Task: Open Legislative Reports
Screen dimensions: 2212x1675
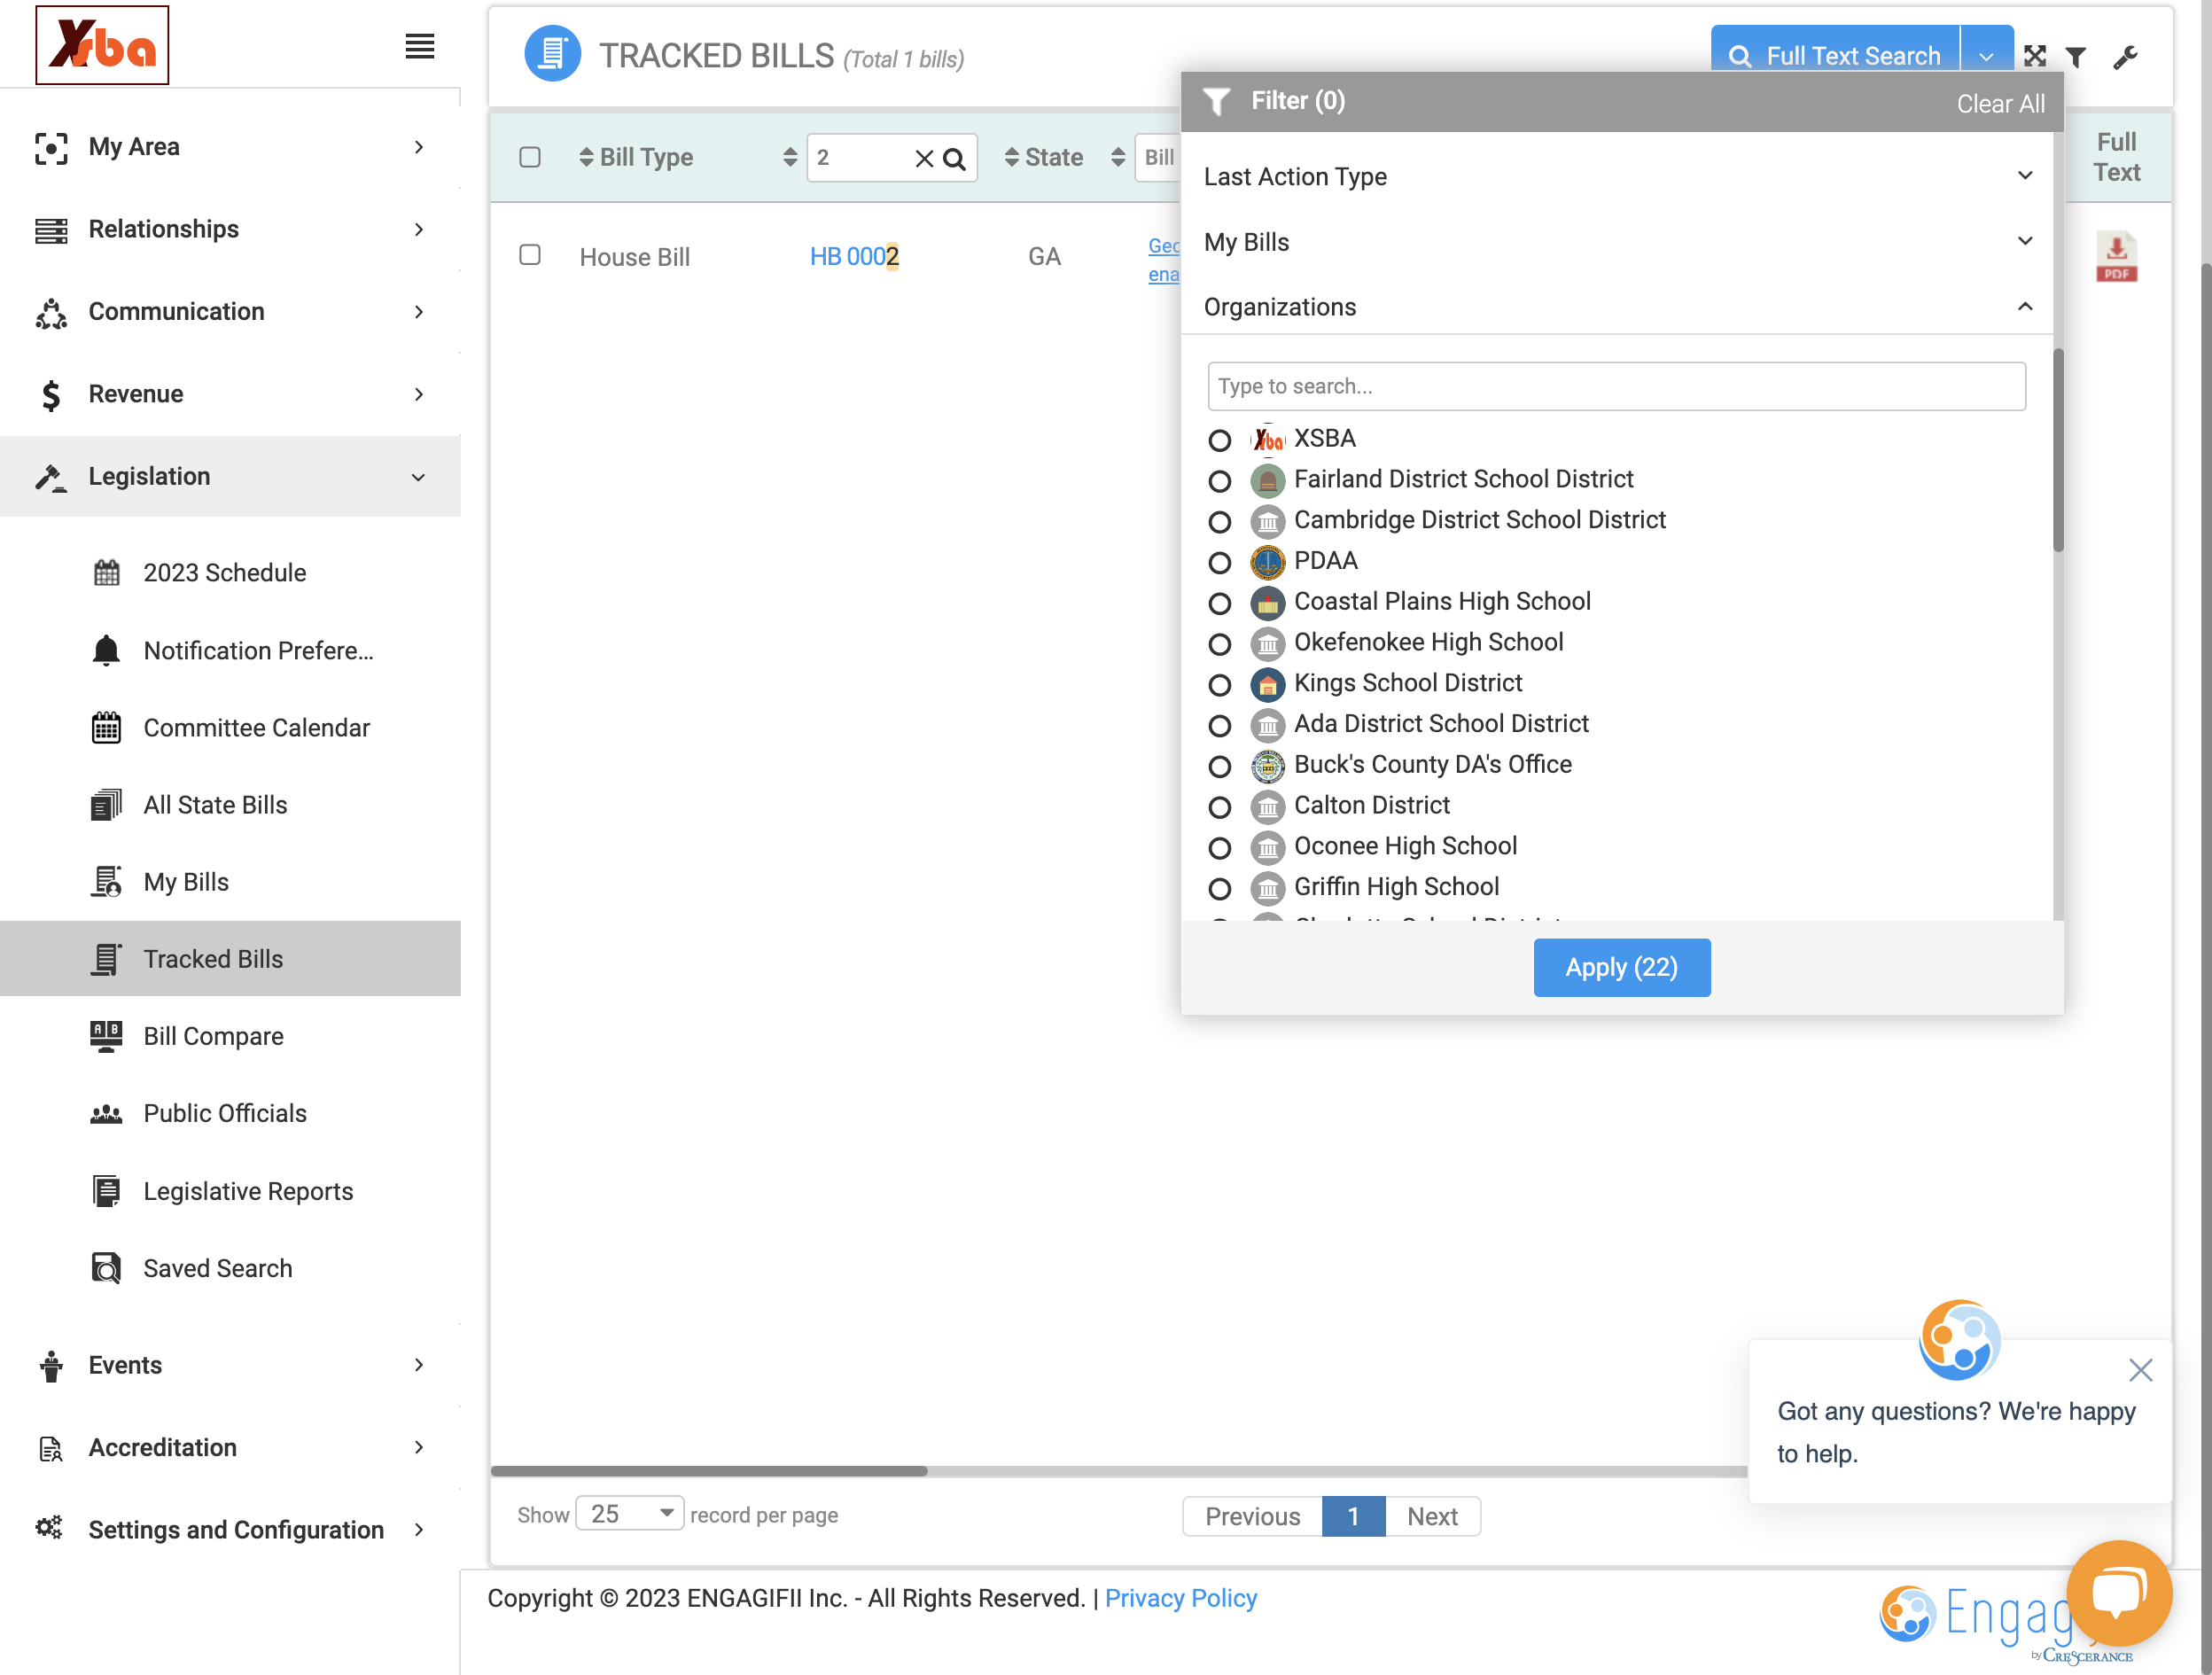Action: coord(248,1190)
